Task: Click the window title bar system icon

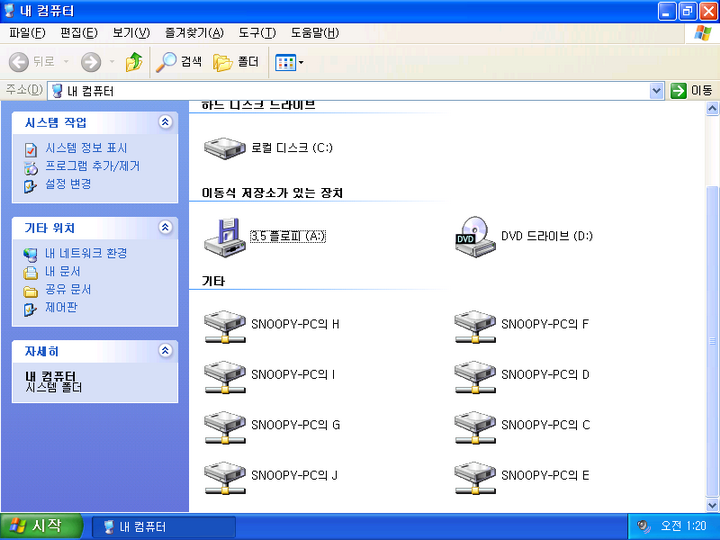Action: (9, 11)
